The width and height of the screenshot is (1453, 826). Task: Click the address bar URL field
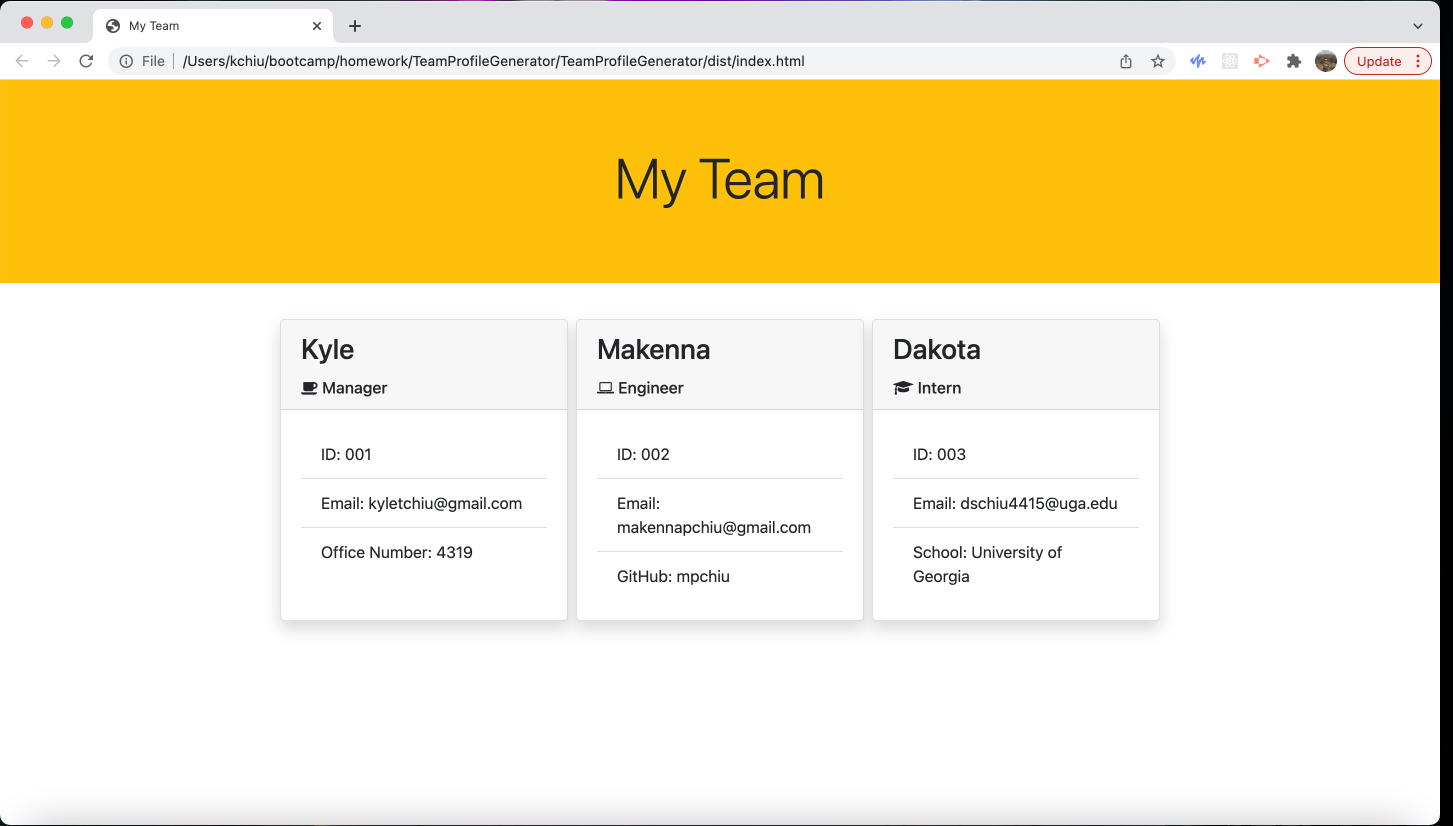(x=640, y=61)
